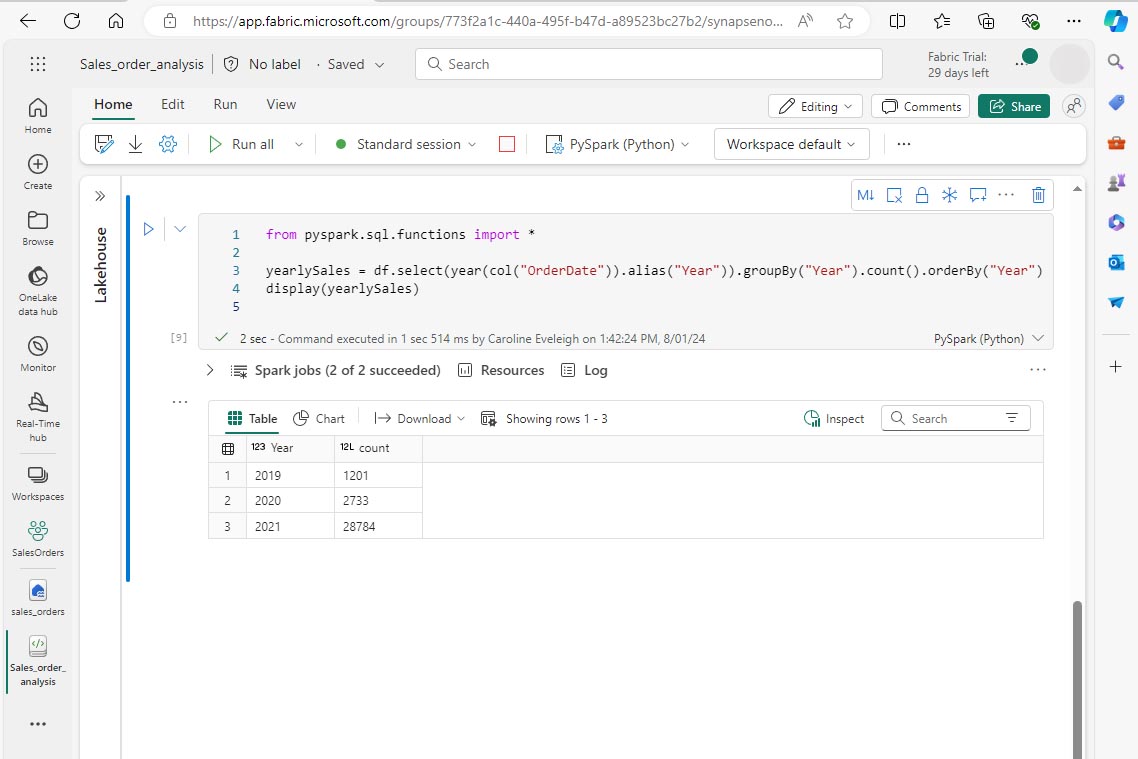Screen dimensions: 1138x759
Task: Open the cell language PySpark (Python) selector
Action: [988, 339]
